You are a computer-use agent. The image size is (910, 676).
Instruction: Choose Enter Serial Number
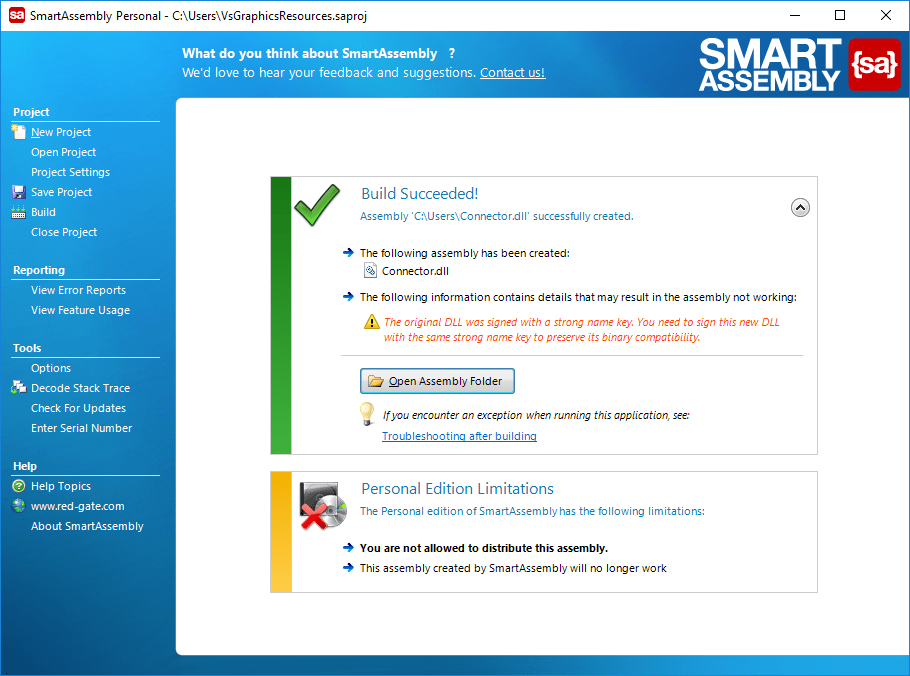pos(82,428)
